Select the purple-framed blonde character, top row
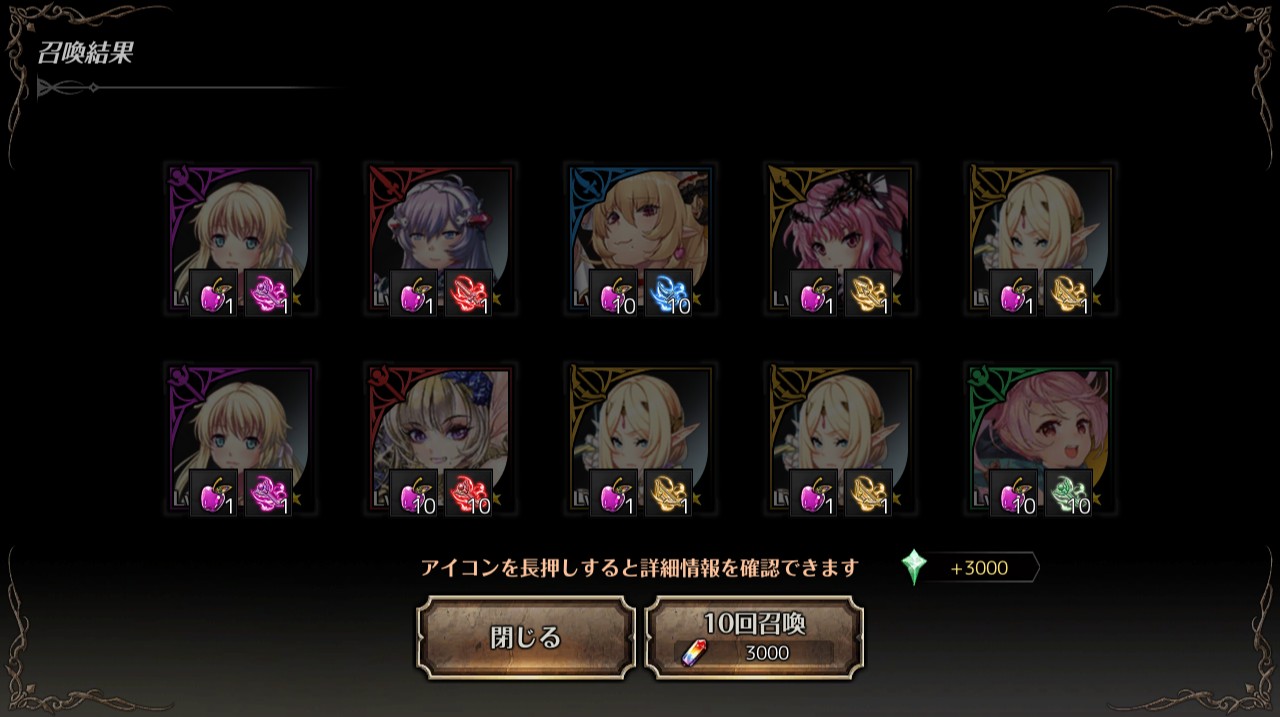Viewport: 1280px width, 717px height. coord(241,239)
